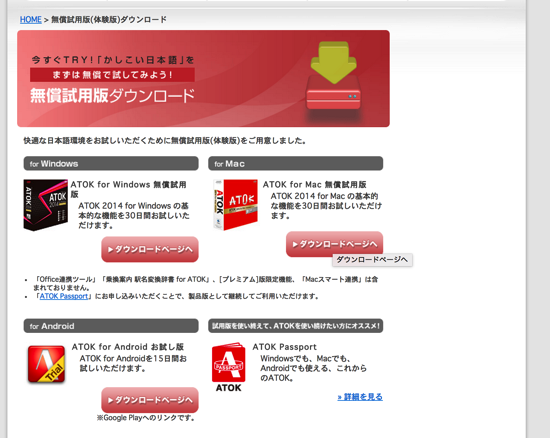Click the red 無償試用版ダウンロード banner
The height and width of the screenshot is (438, 550).
203,79
